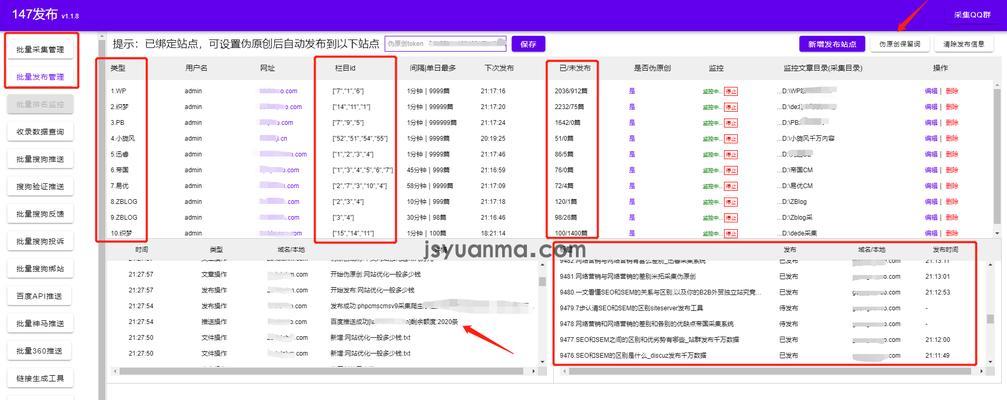
Task: Click the 清除发布信息 button
Action: coord(964,44)
